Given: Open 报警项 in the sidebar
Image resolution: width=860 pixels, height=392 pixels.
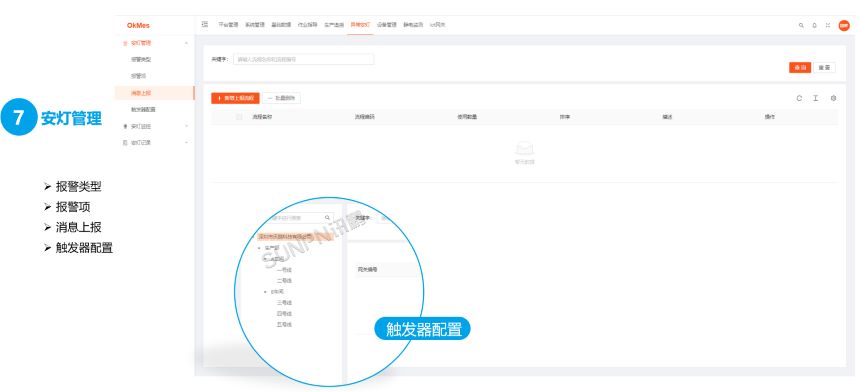Looking at the screenshot, I should point(138,76).
